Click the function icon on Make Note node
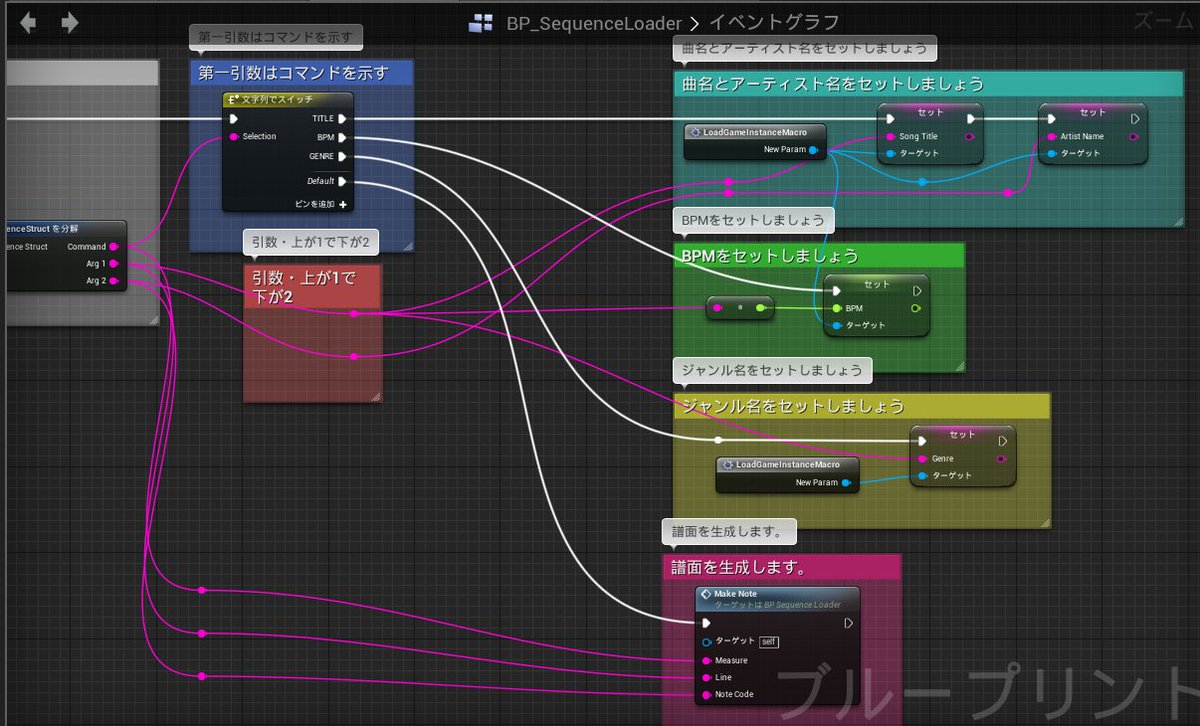 [x=705, y=594]
